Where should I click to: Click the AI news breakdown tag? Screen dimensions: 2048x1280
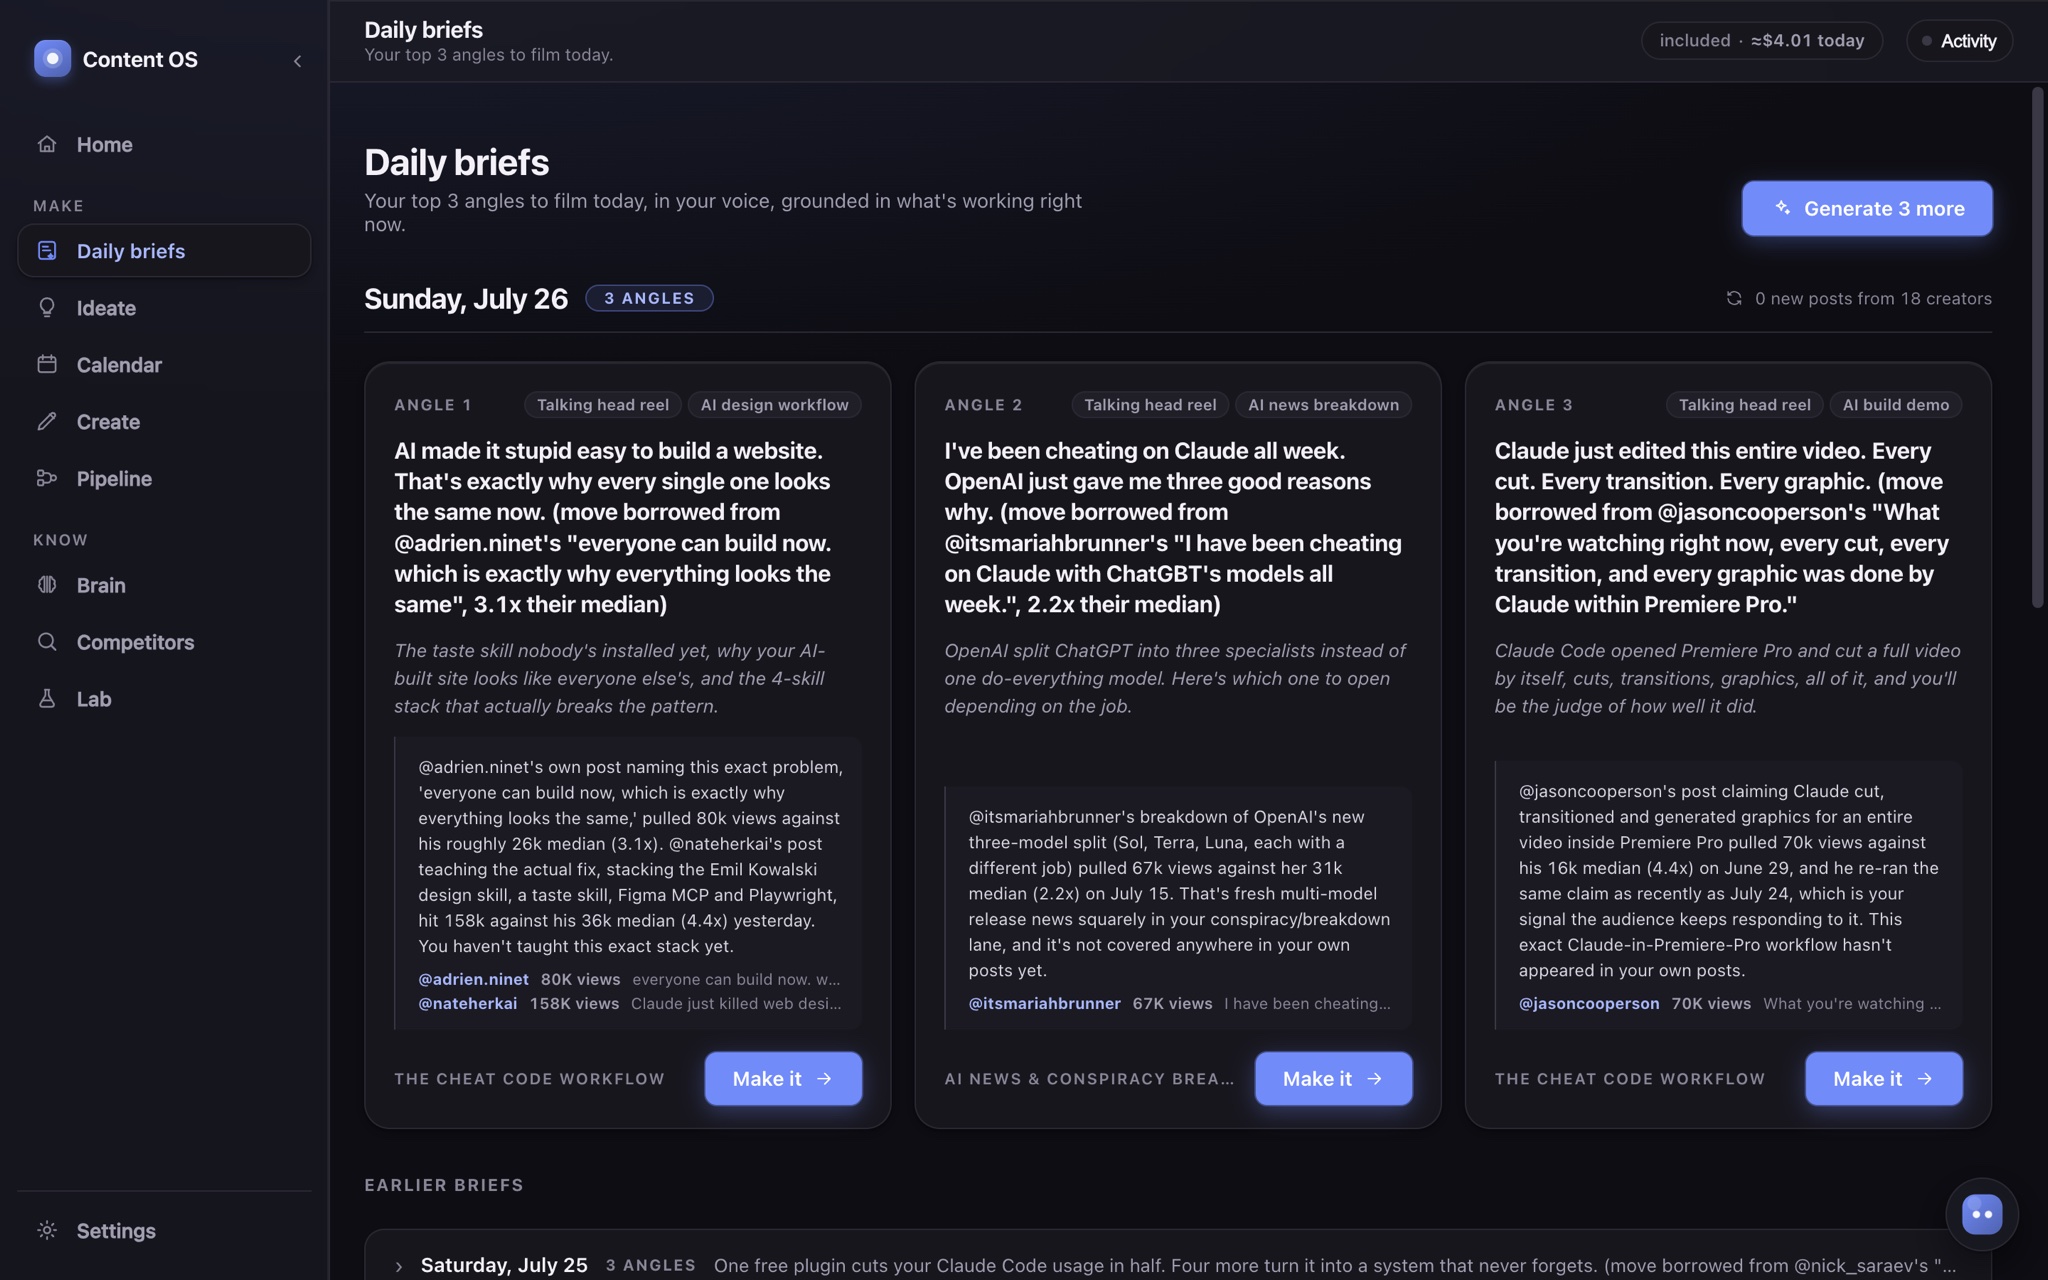point(1323,405)
